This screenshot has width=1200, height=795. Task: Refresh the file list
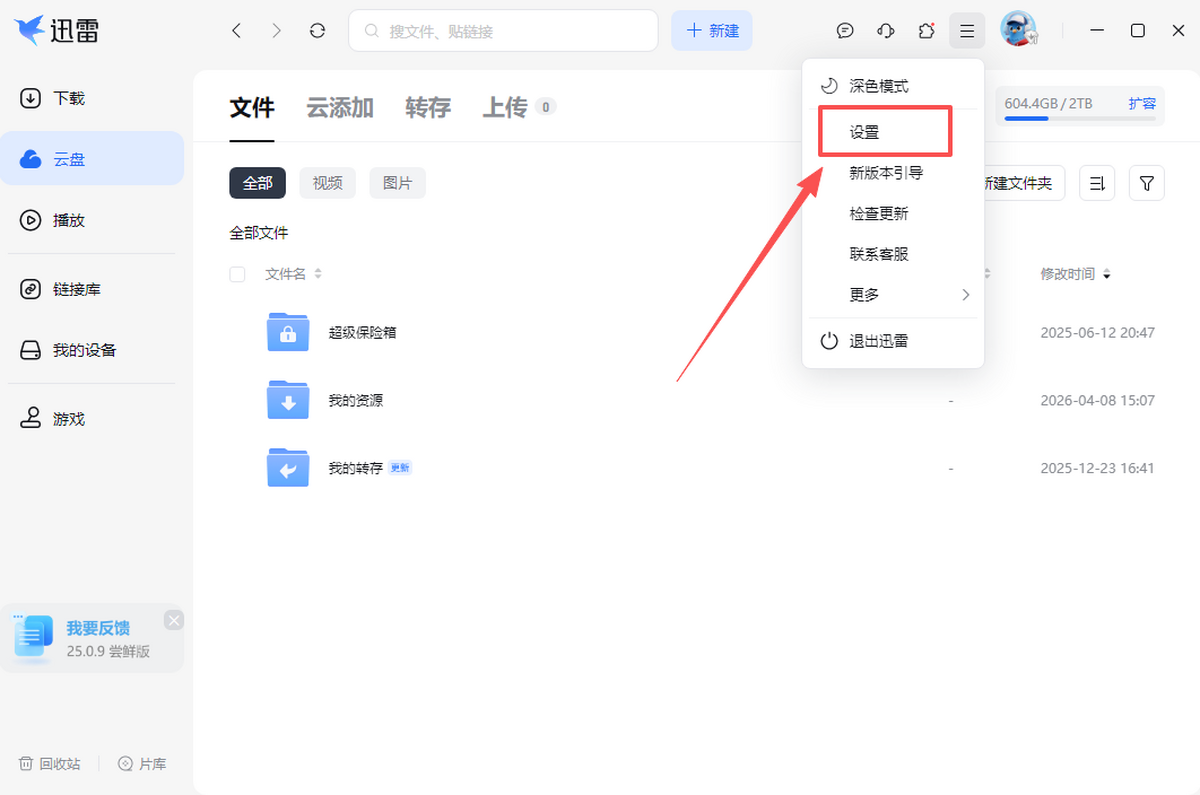coord(317,31)
